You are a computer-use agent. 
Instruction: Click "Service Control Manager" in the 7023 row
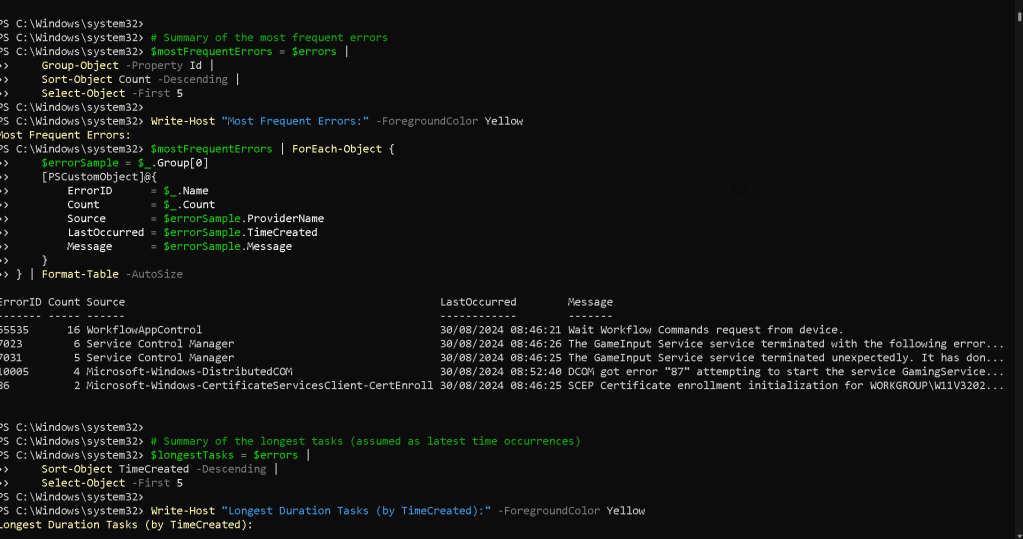[x=160, y=344]
